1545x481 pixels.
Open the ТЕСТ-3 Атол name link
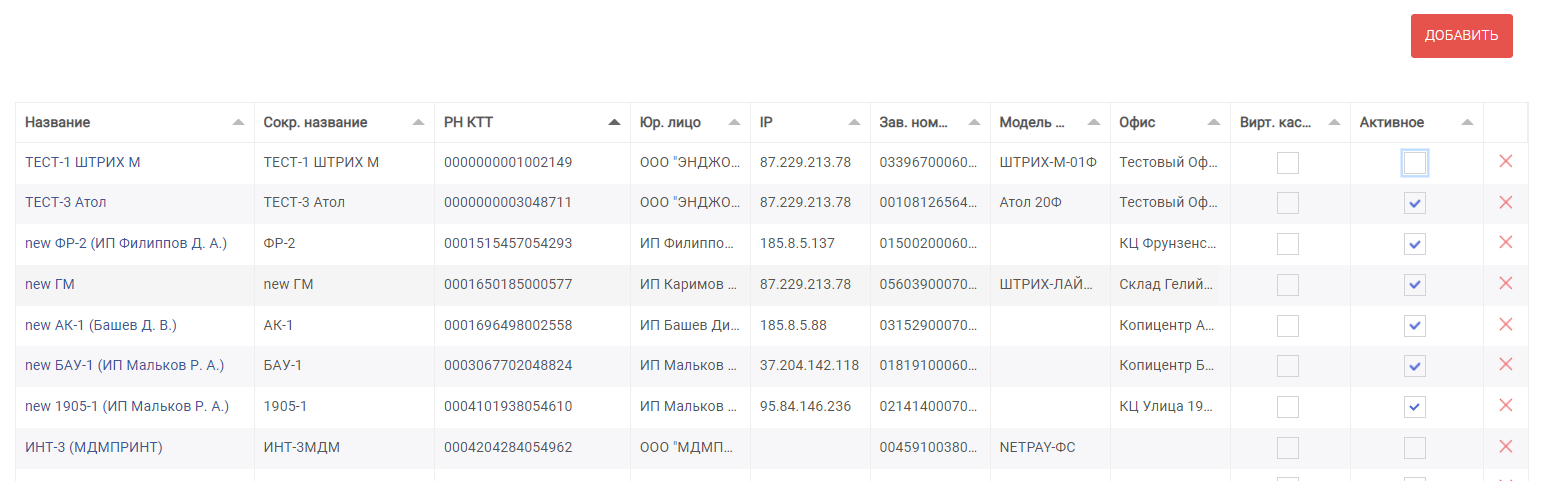66,202
